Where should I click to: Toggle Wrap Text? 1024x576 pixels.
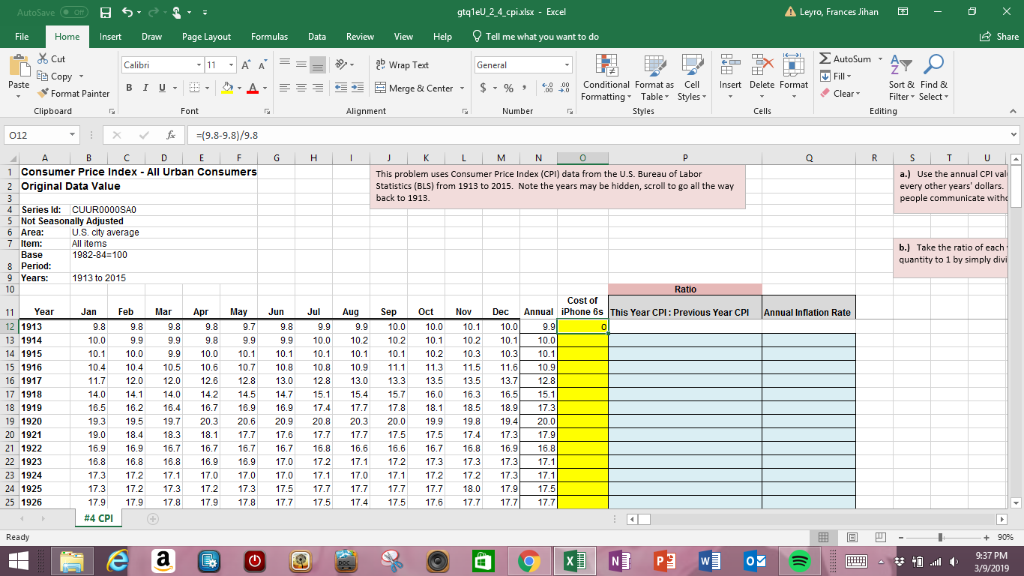point(402,65)
